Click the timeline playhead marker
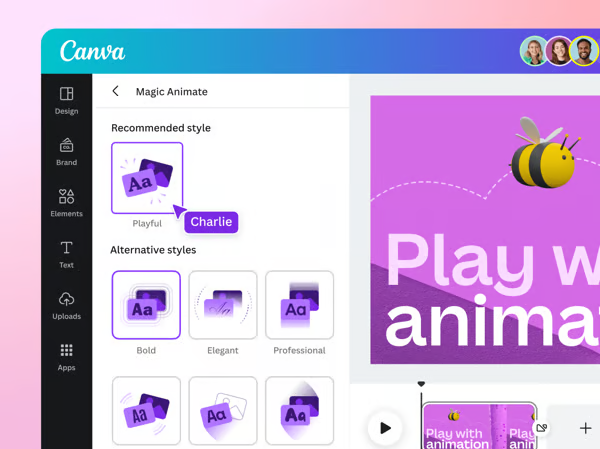 point(421,384)
